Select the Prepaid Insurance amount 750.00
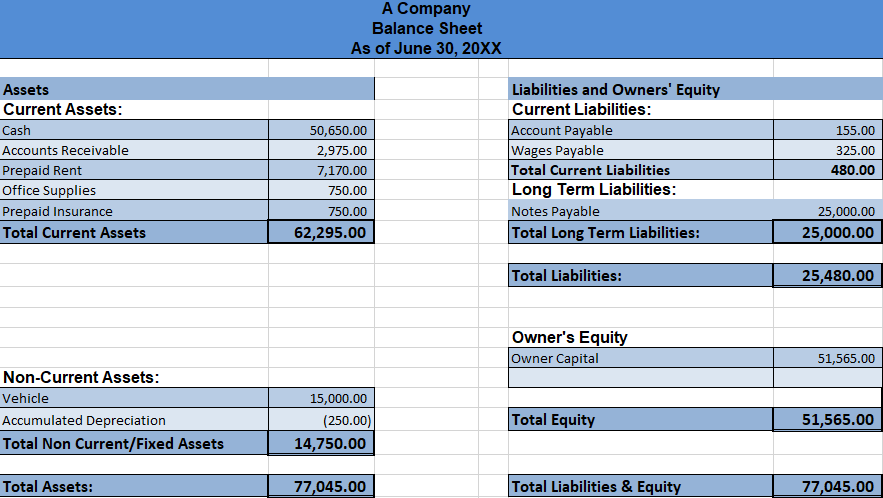 [x=321, y=211]
